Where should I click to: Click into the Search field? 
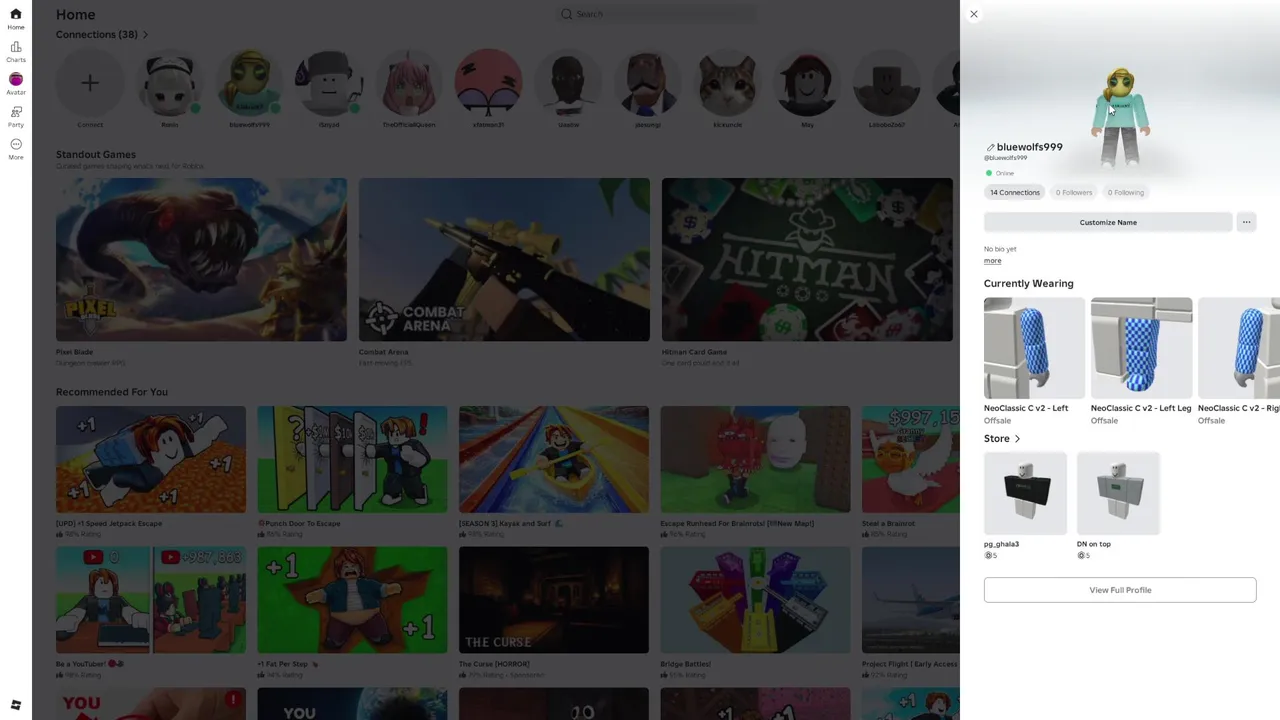pos(655,14)
